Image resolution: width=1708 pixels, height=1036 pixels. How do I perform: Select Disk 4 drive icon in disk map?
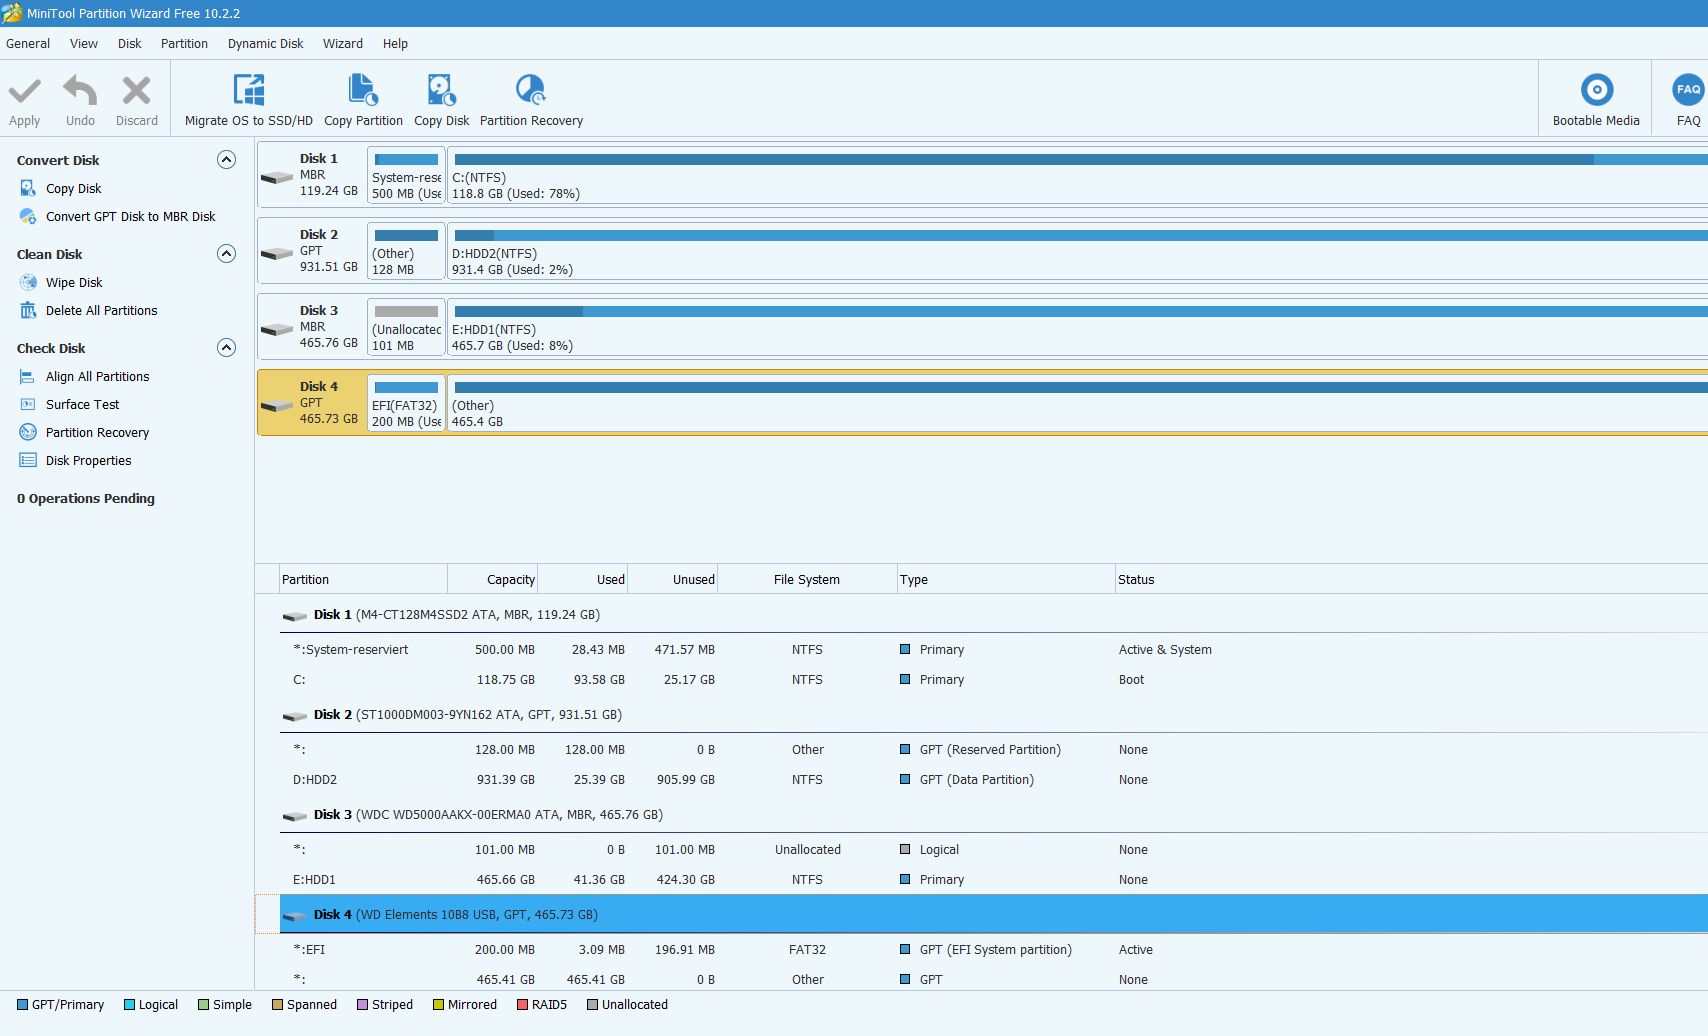[x=277, y=406]
